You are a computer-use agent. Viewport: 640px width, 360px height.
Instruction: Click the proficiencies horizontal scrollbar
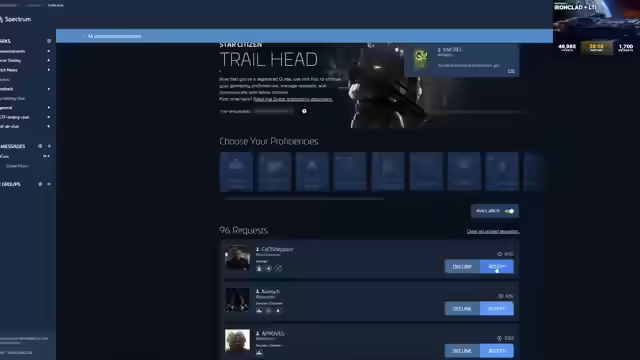304,198
